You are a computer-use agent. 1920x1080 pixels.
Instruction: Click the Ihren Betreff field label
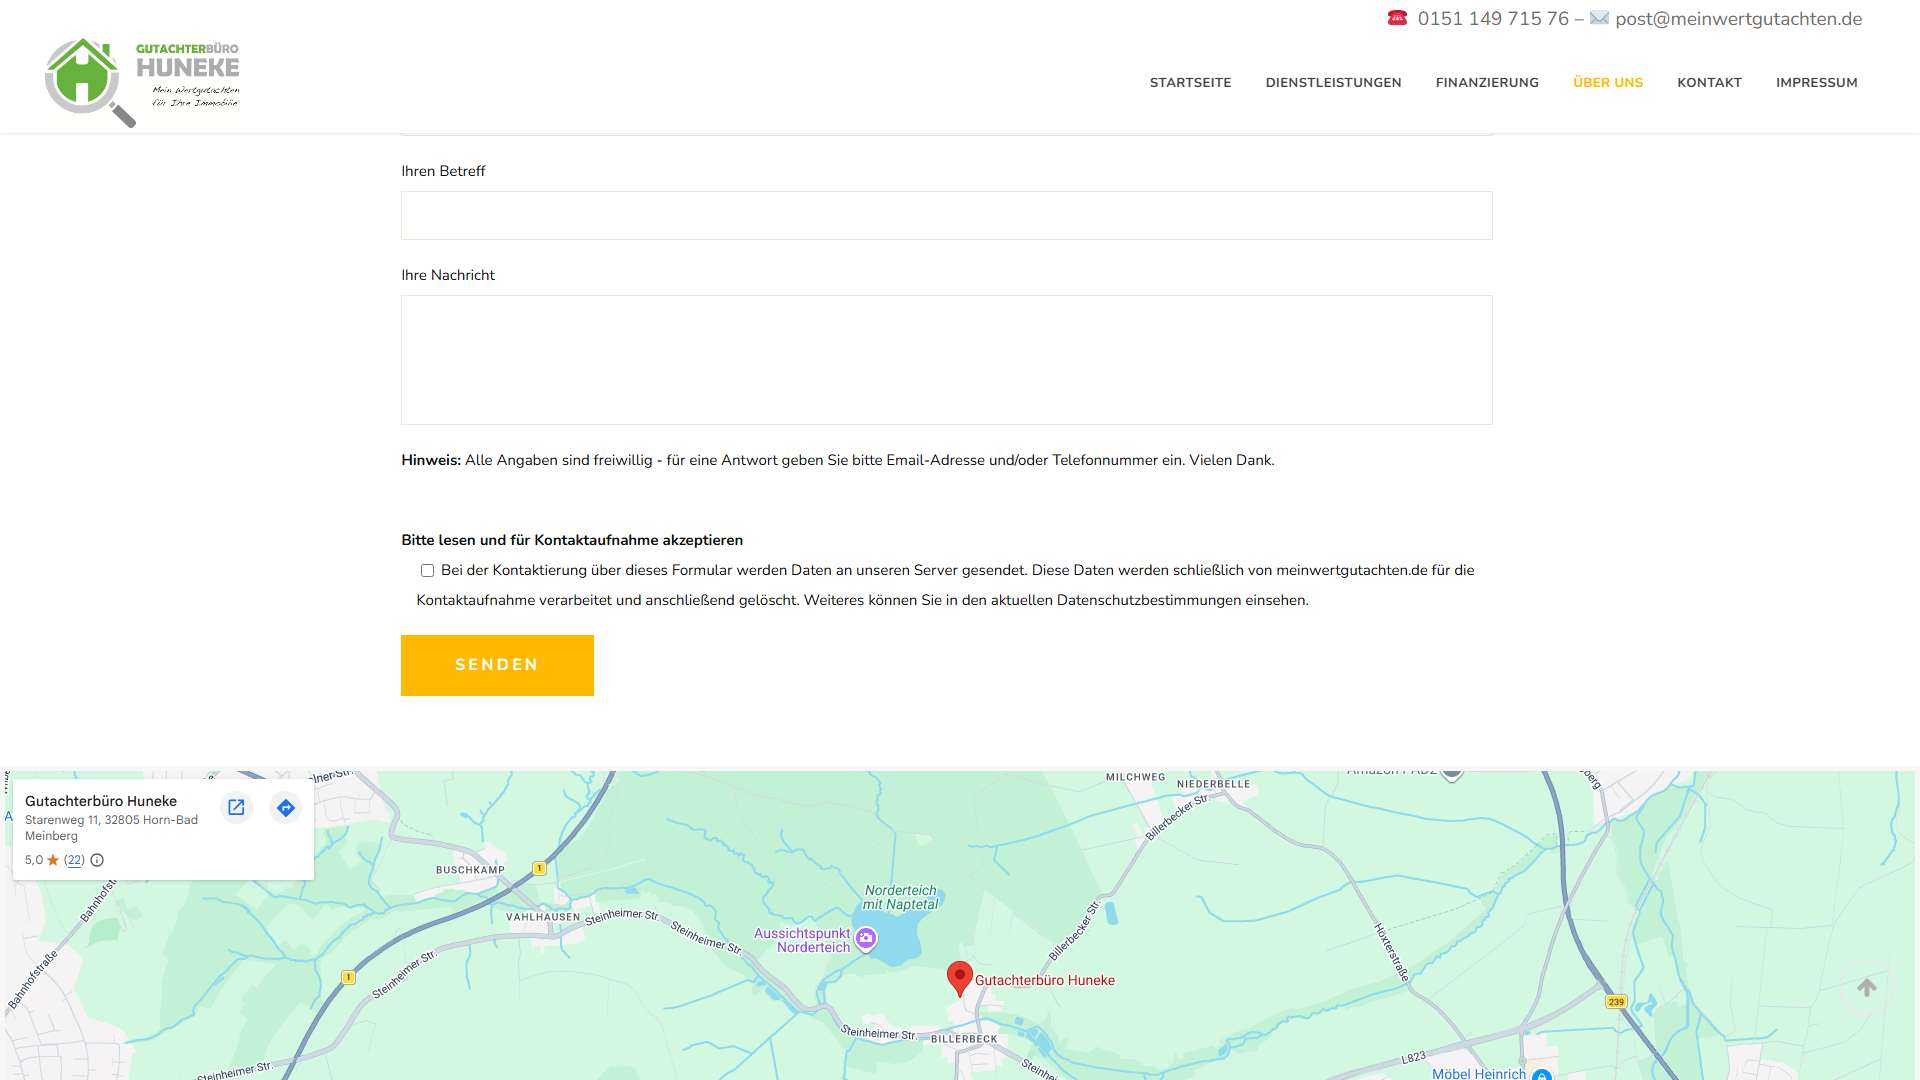click(x=443, y=171)
